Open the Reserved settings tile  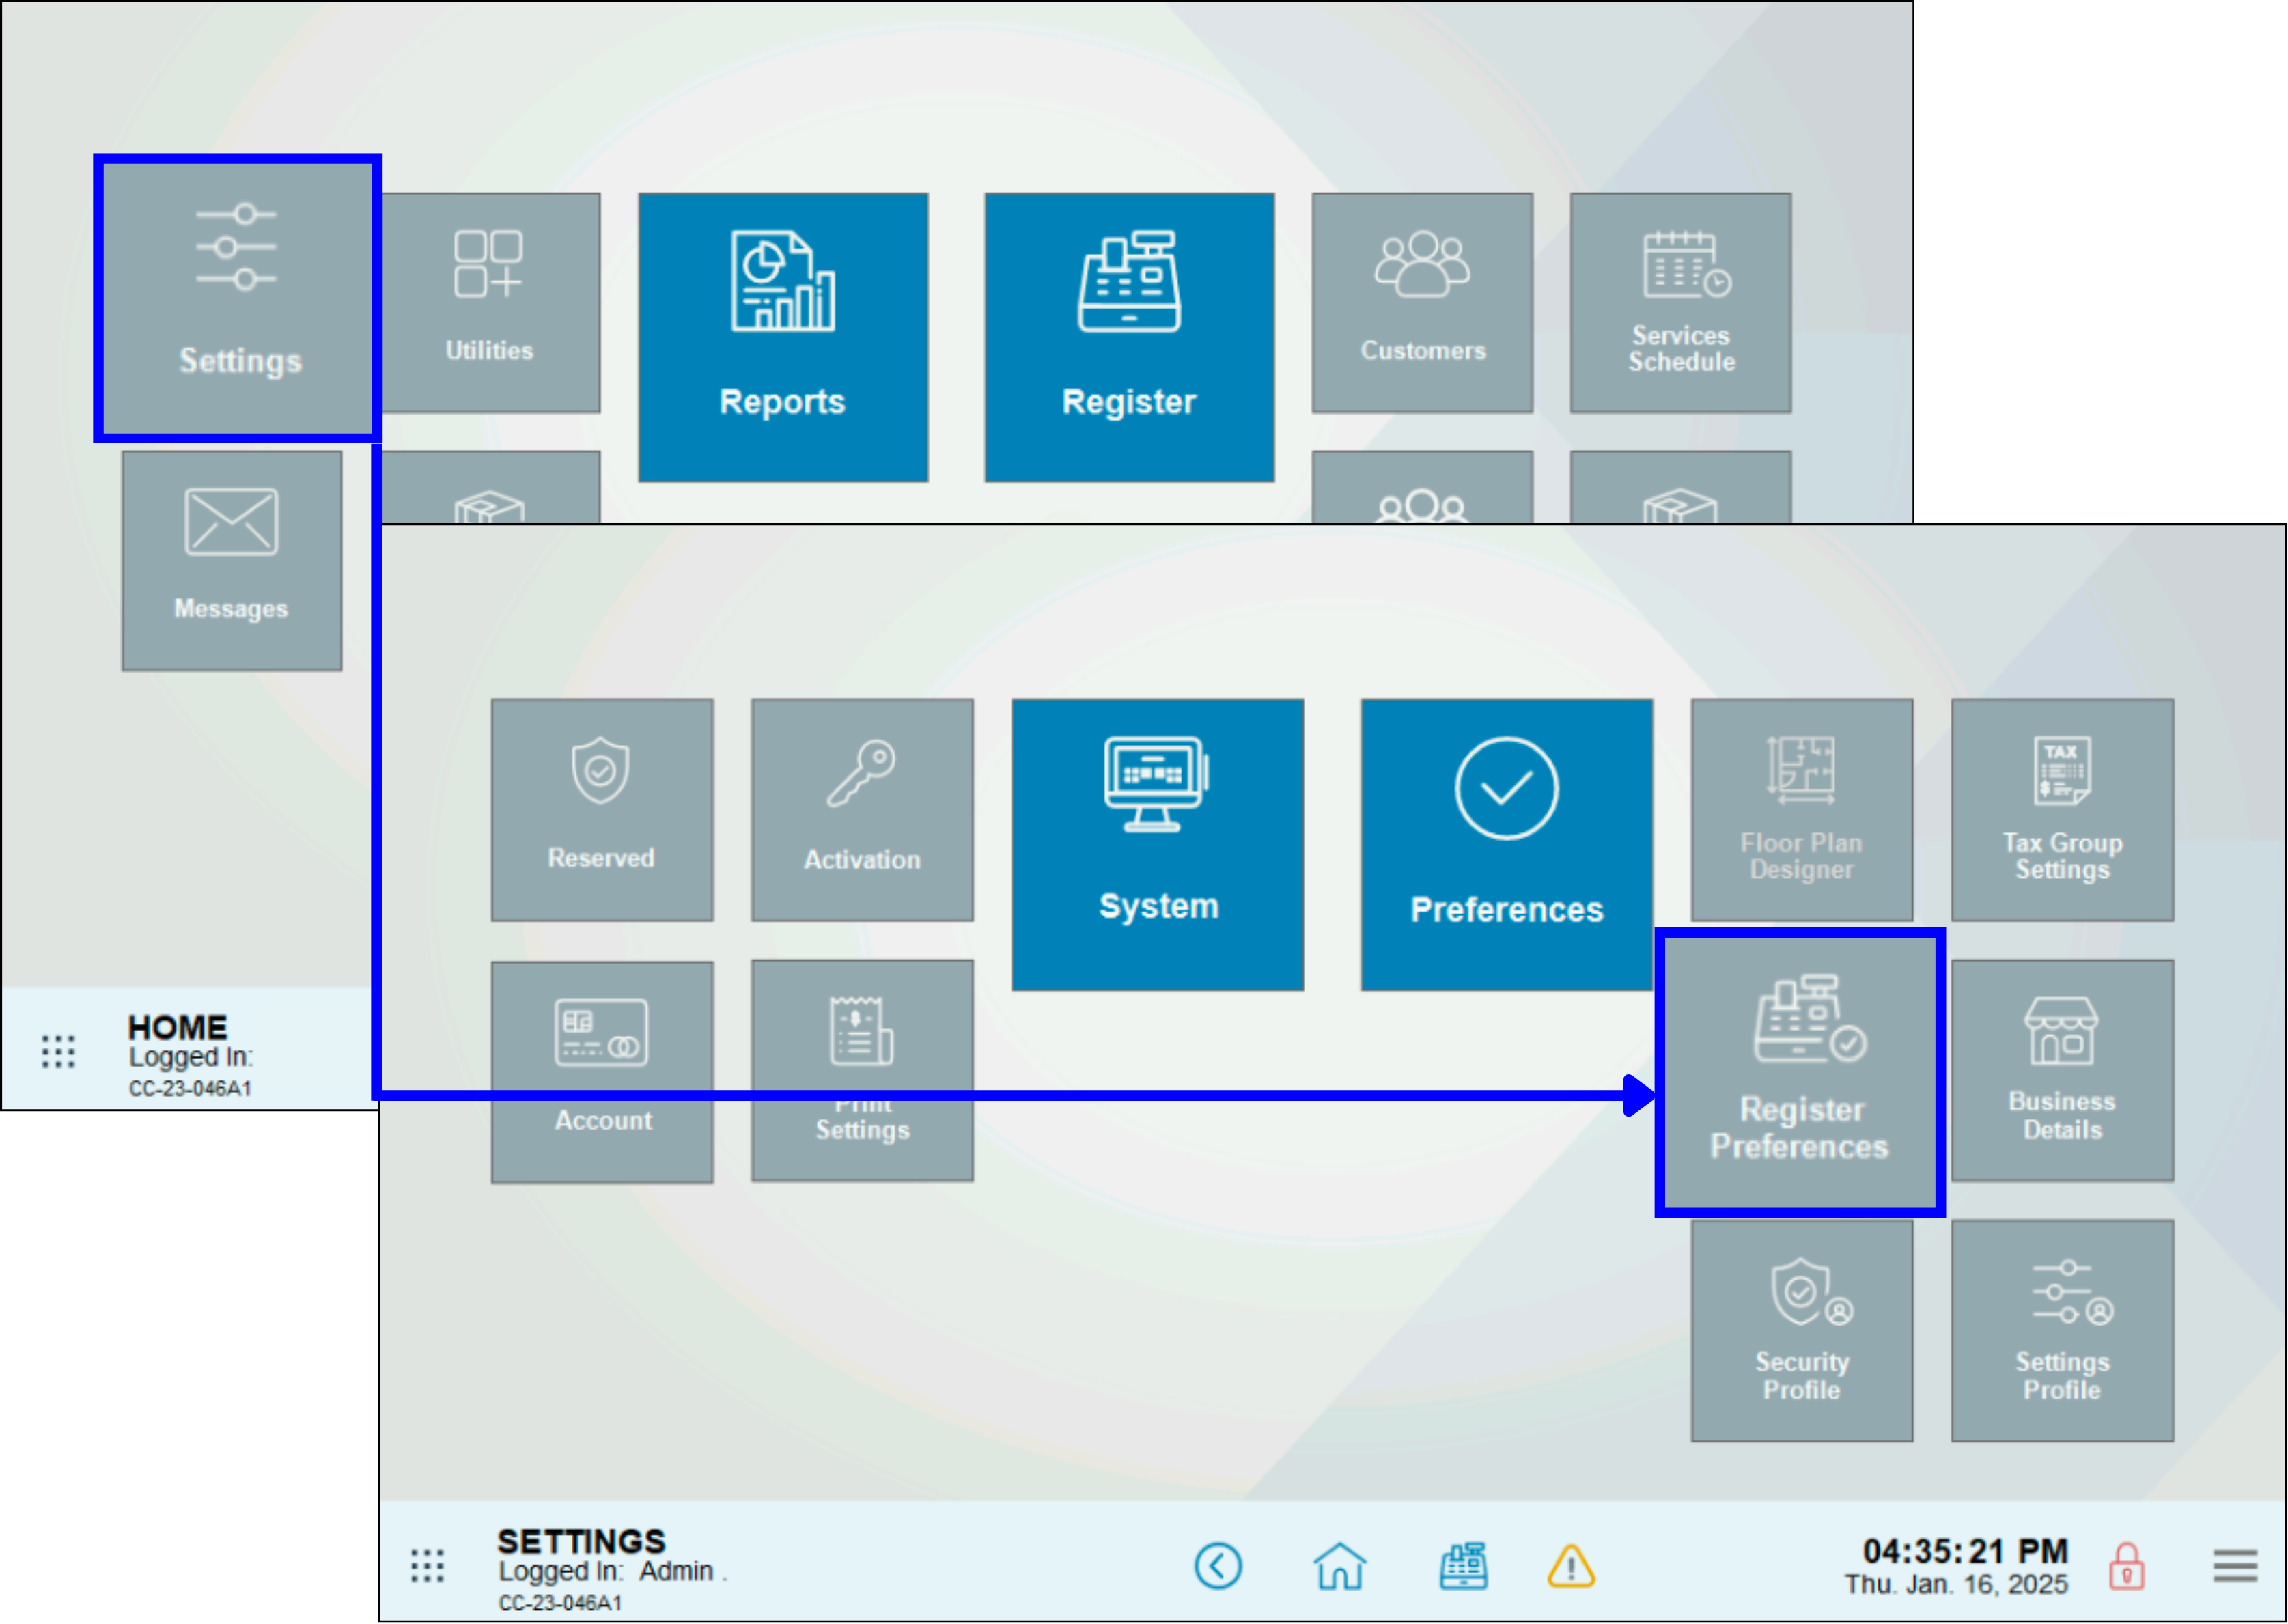click(x=602, y=809)
